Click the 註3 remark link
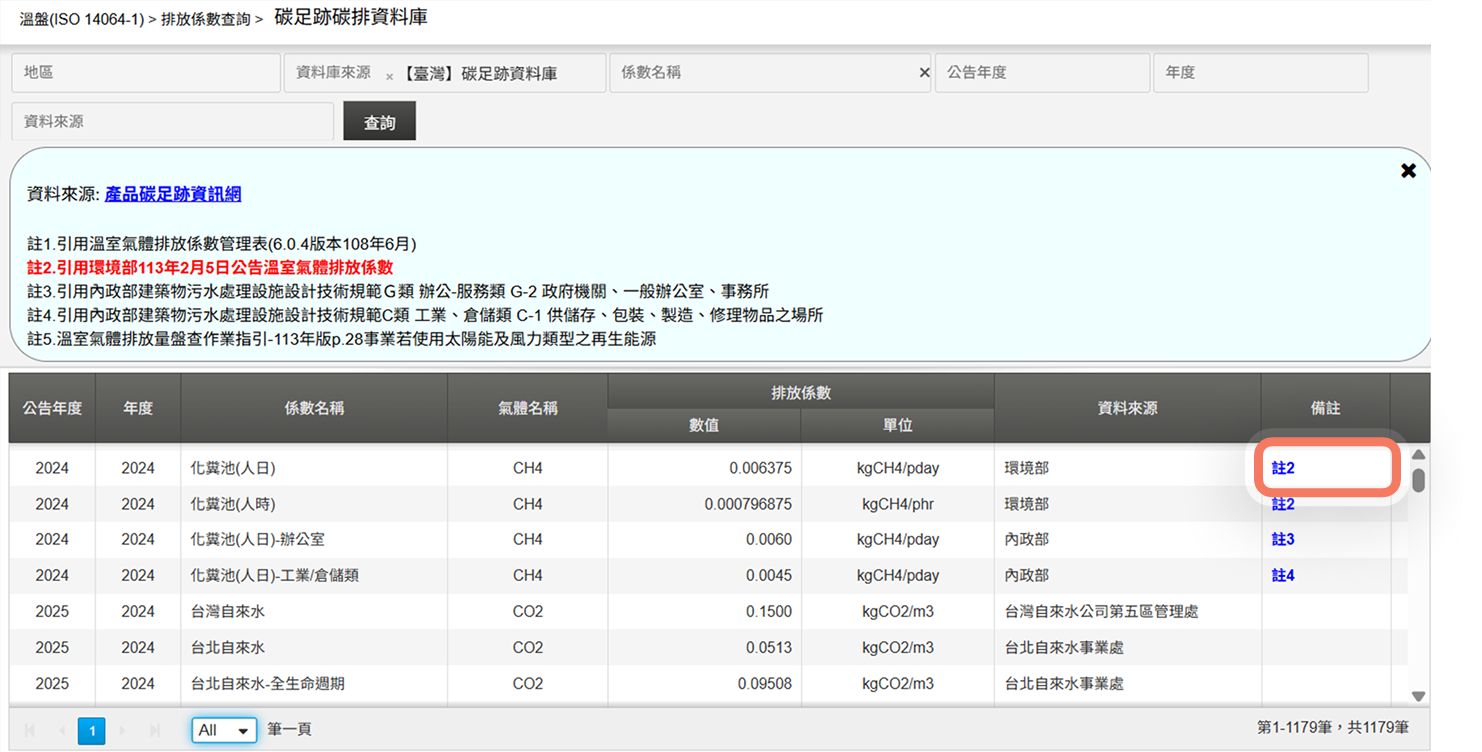 (1283, 540)
